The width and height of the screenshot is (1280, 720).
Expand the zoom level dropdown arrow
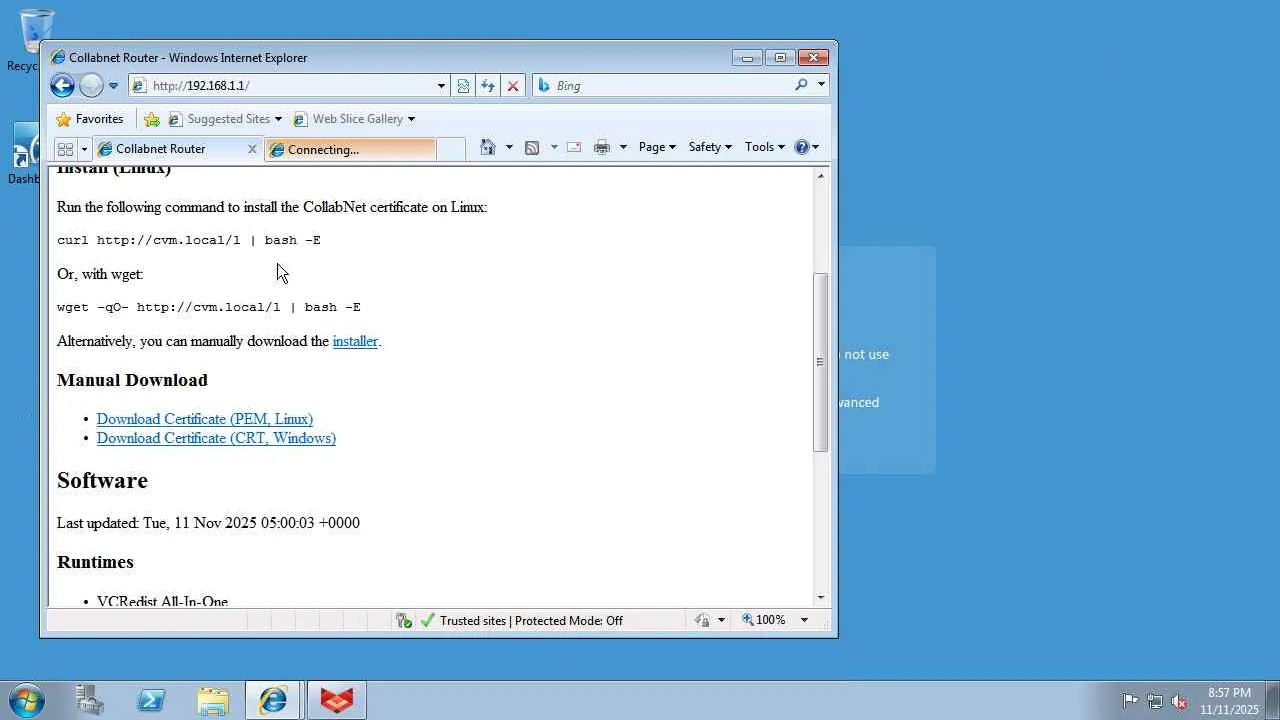pyautogui.click(x=804, y=621)
